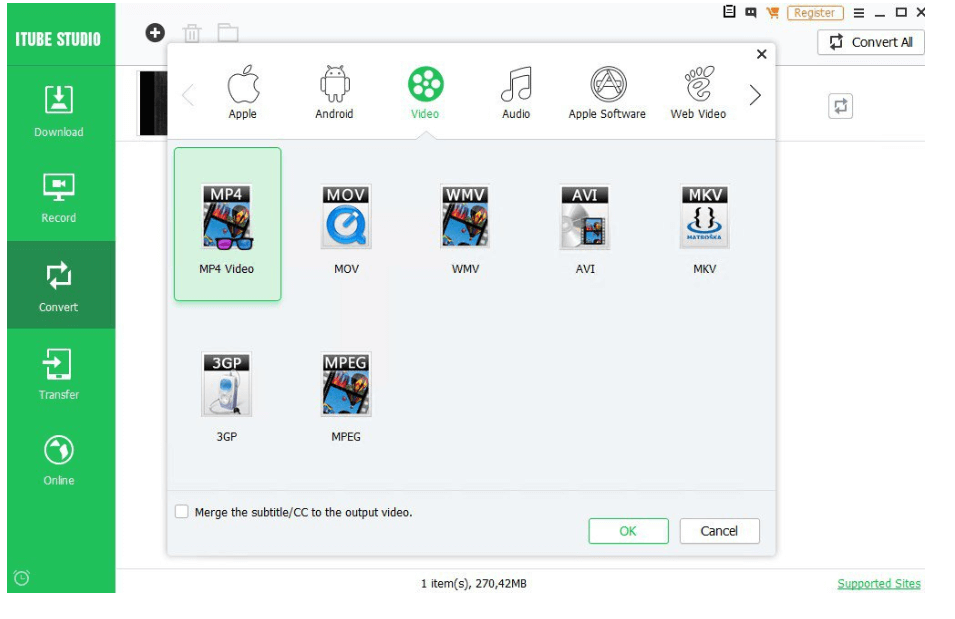This screenshot has height=619, width=955.
Task: Click the feedback chat icon in title bar
Action: pos(750,12)
